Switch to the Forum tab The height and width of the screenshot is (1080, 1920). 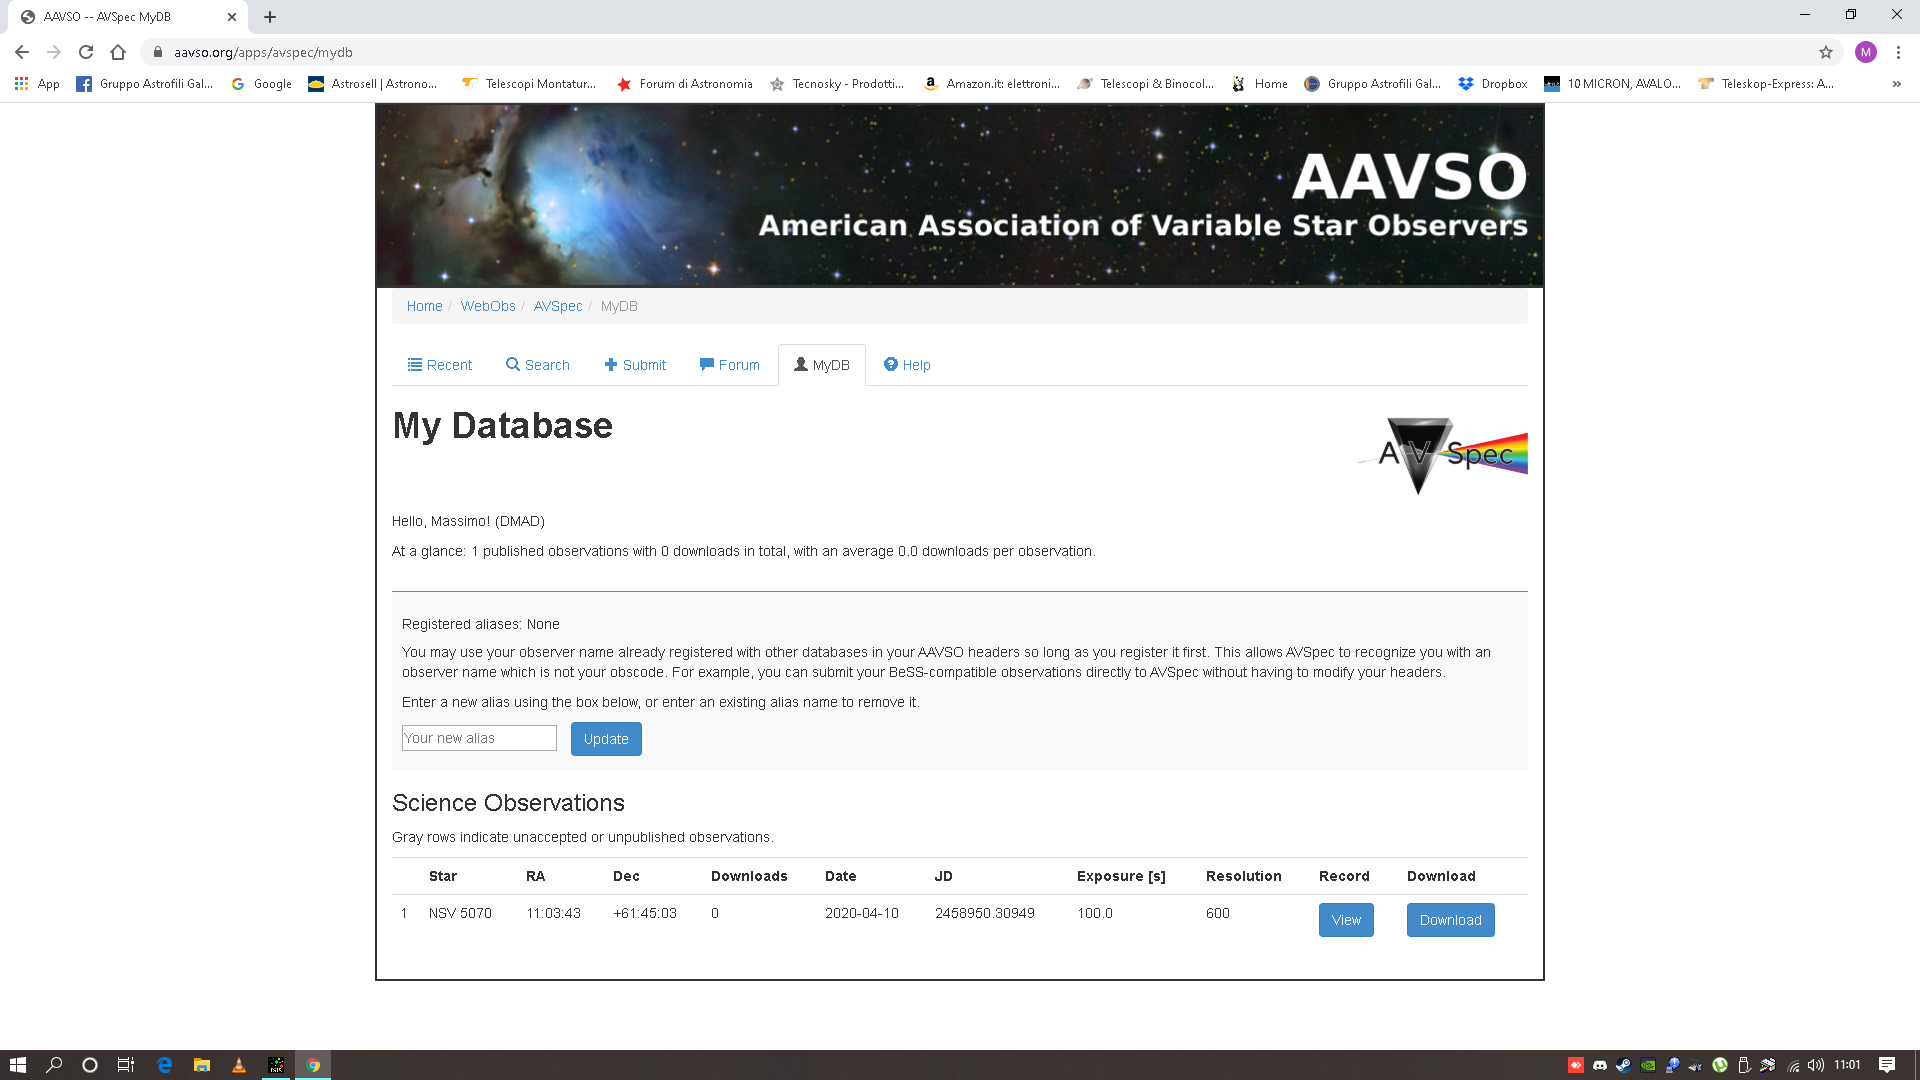coord(730,365)
